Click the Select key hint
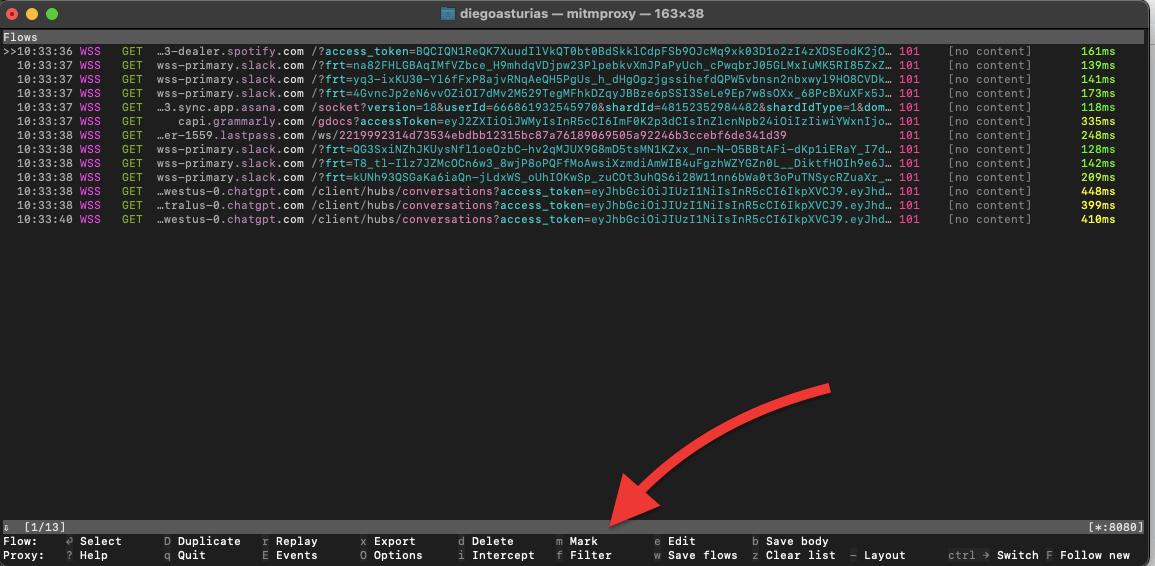This screenshot has width=1155, height=566. pyautogui.click(x=94, y=541)
